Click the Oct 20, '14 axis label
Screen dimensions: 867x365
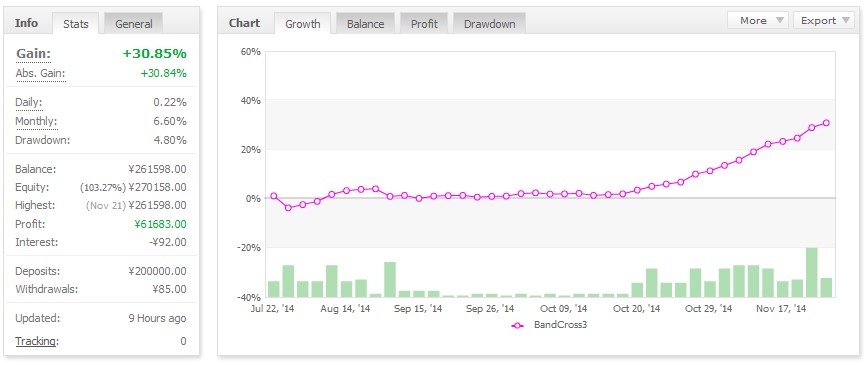pyautogui.click(x=636, y=309)
